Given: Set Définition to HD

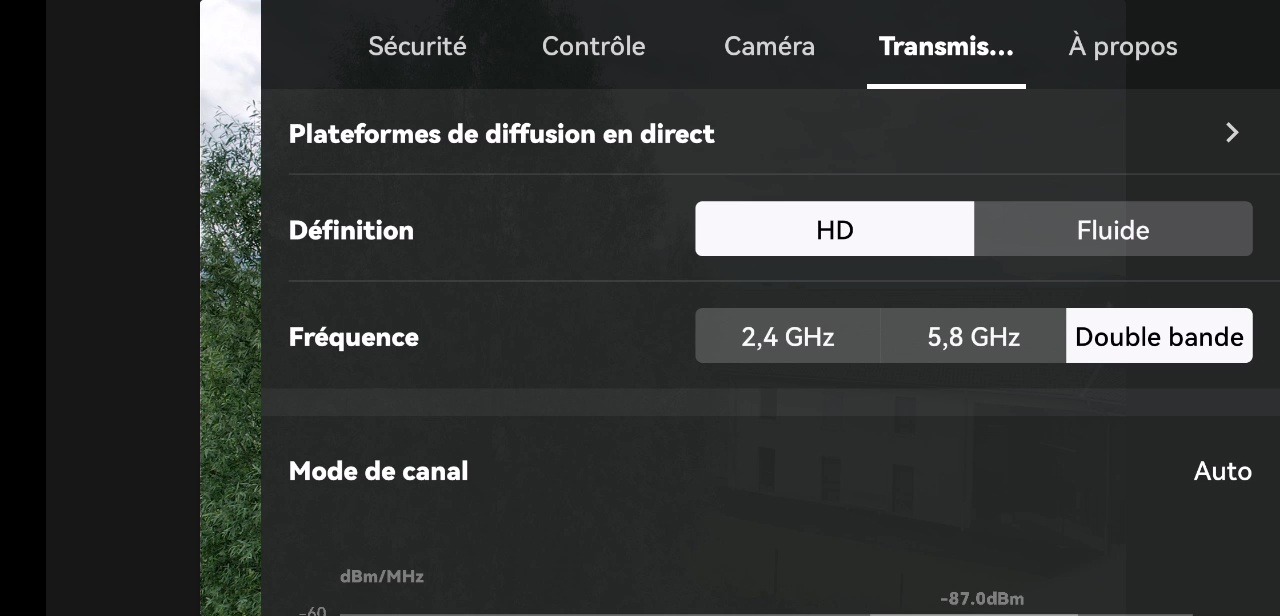Looking at the screenshot, I should (x=835, y=229).
